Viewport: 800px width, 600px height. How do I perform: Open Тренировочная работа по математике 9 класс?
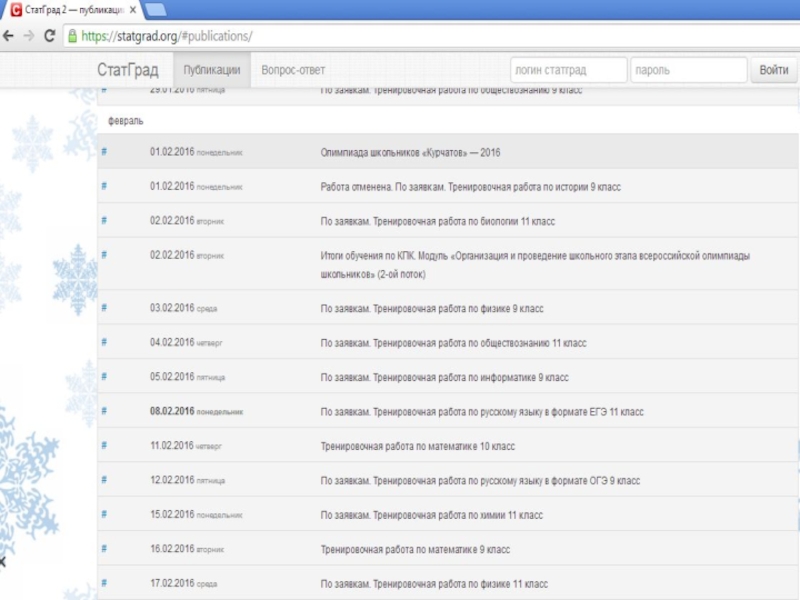point(415,549)
